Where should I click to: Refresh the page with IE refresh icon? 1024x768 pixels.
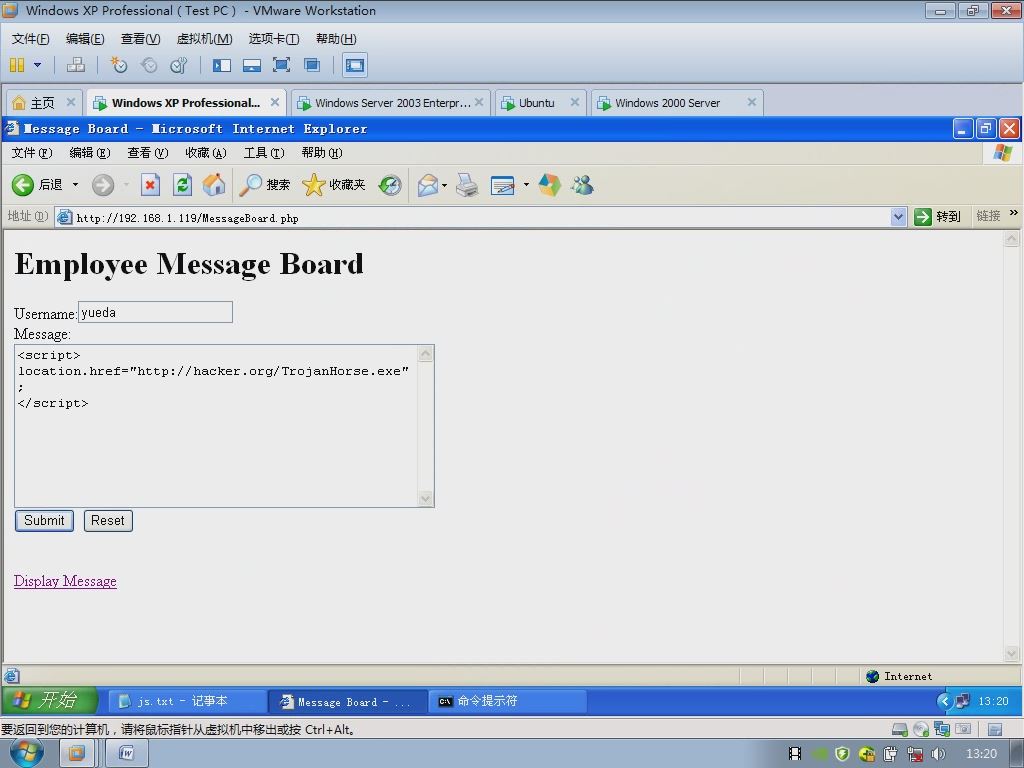tap(182, 185)
